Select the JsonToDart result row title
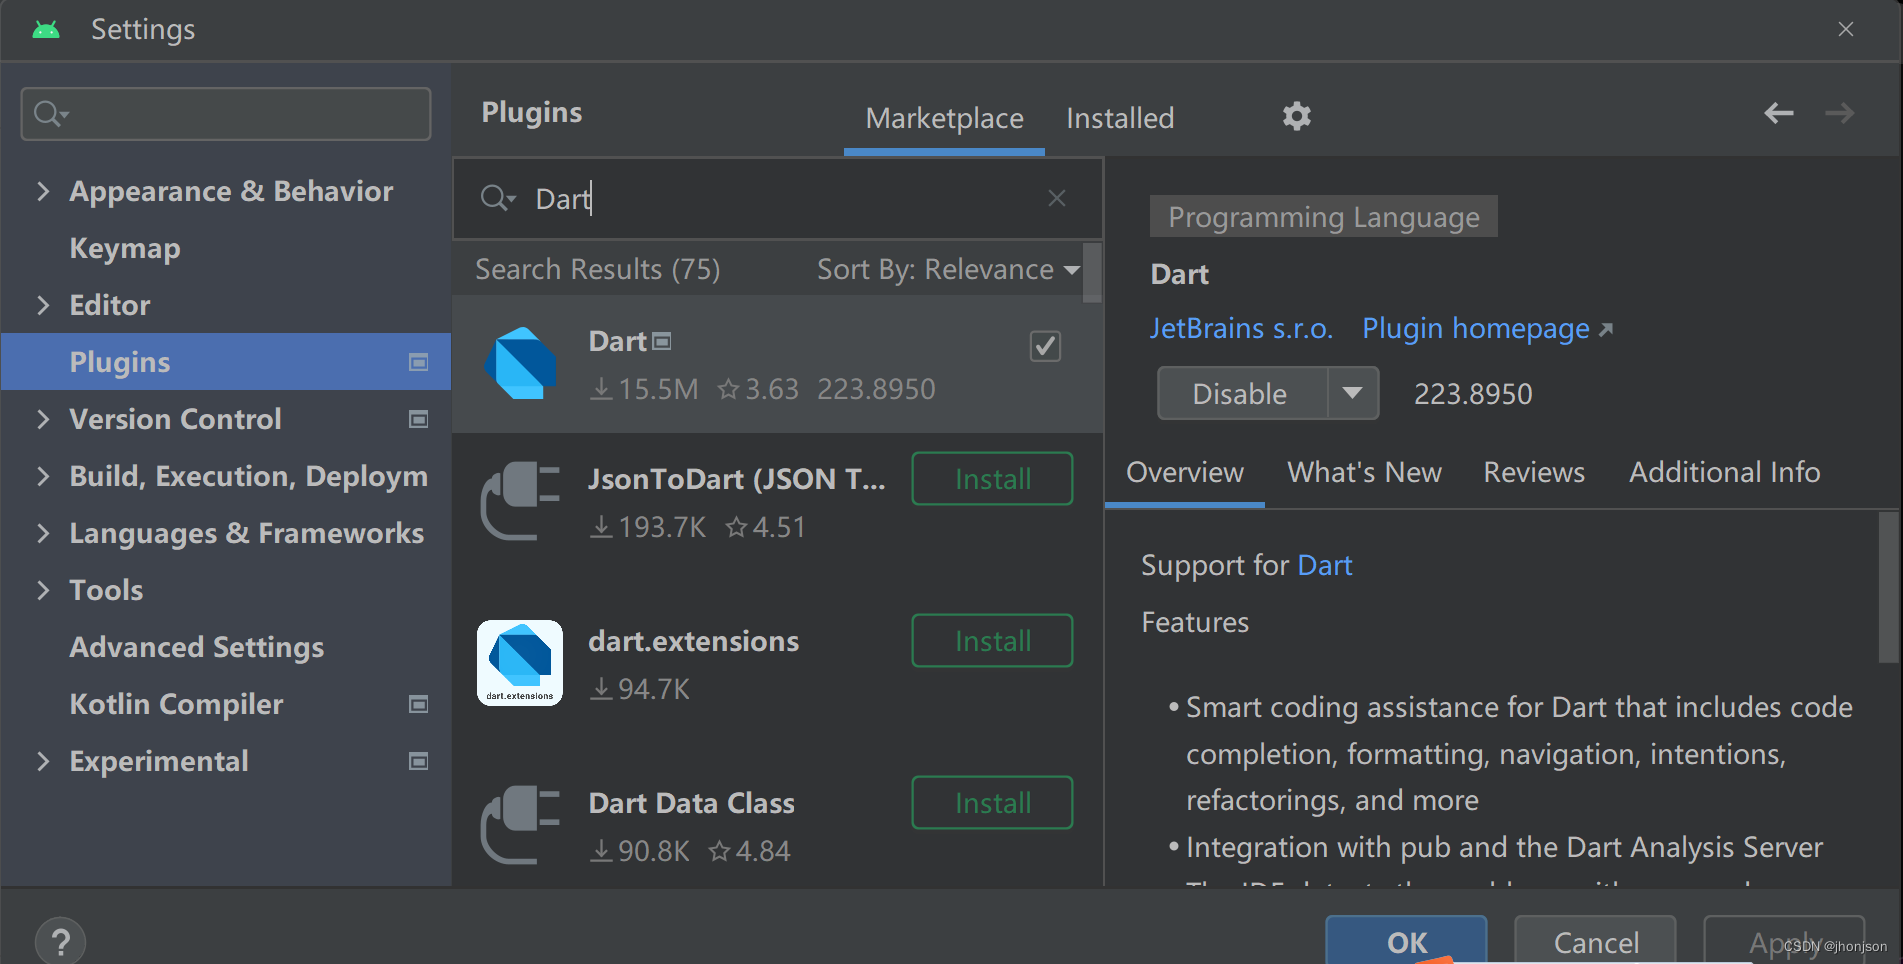1903x964 pixels. (737, 479)
